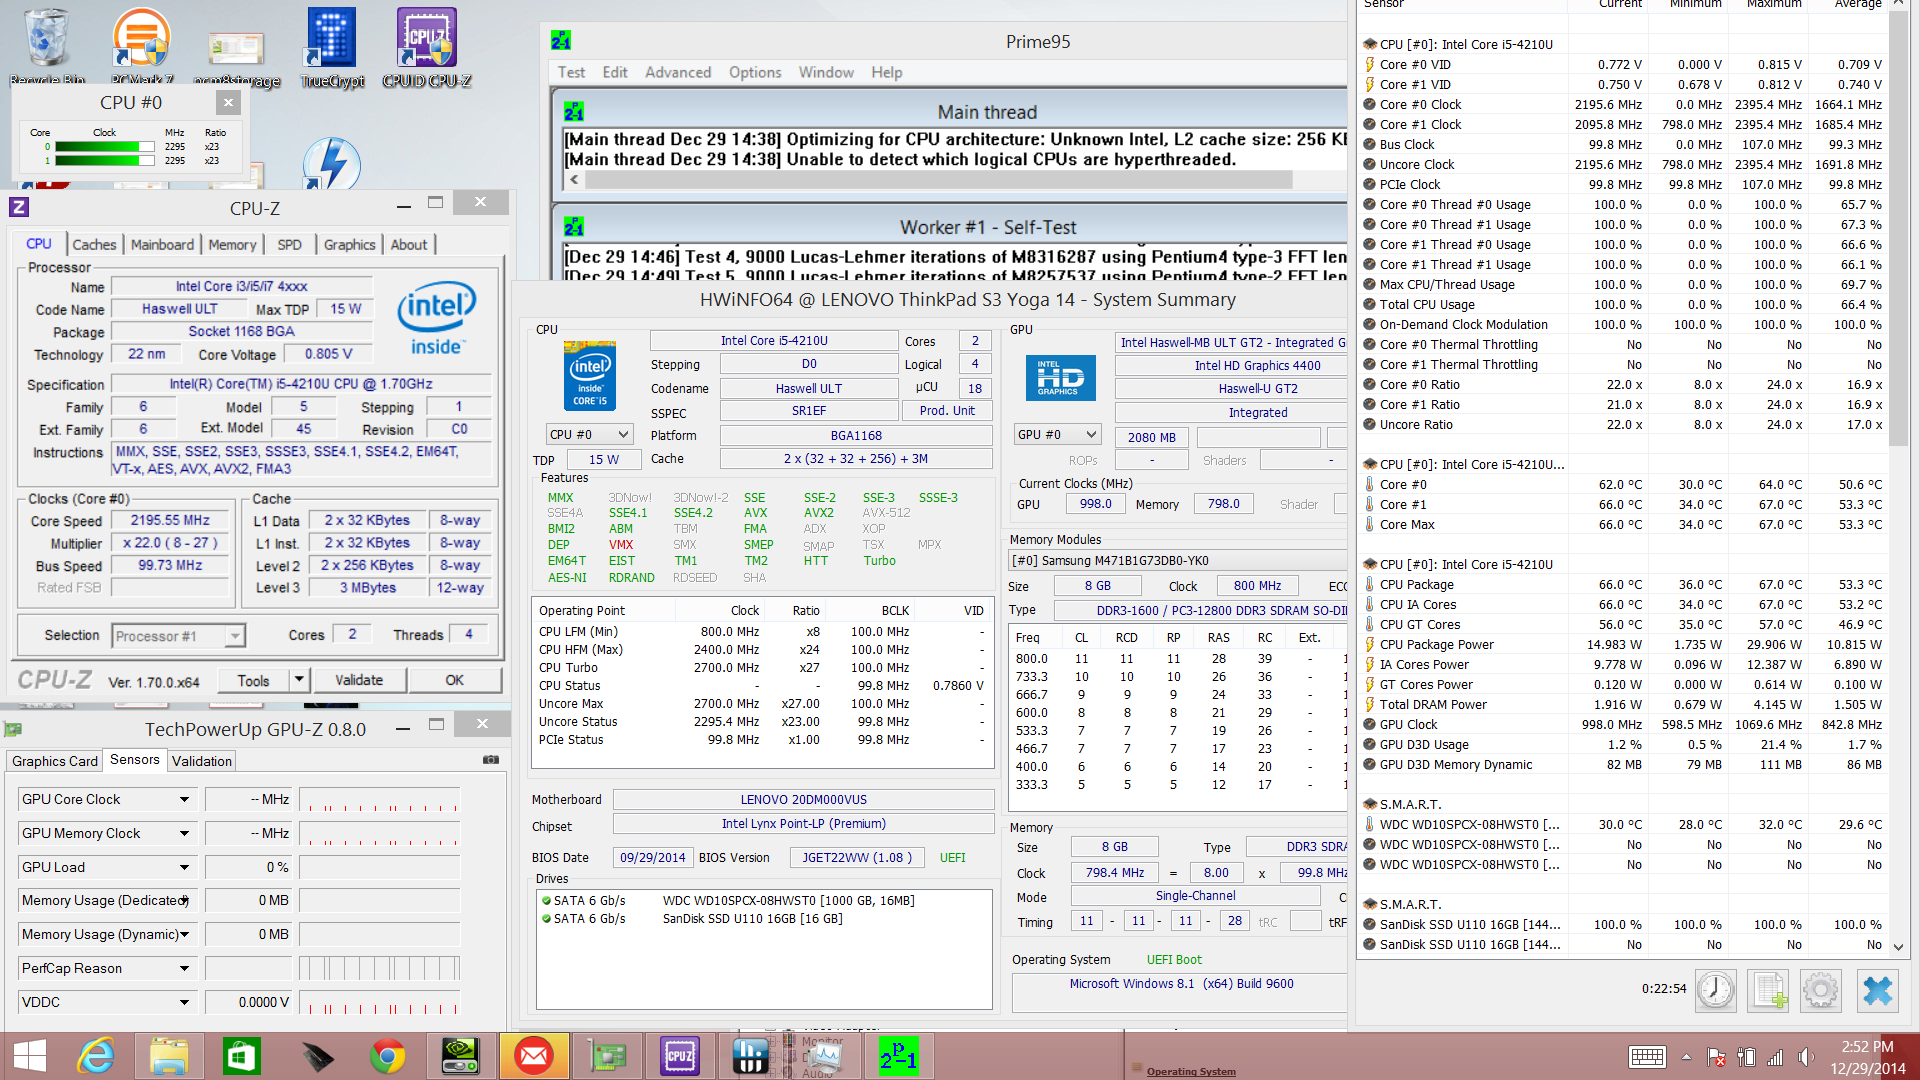The image size is (1920, 1080).
Task: Click the Windows Start button
Action: tap(30, 1056)
